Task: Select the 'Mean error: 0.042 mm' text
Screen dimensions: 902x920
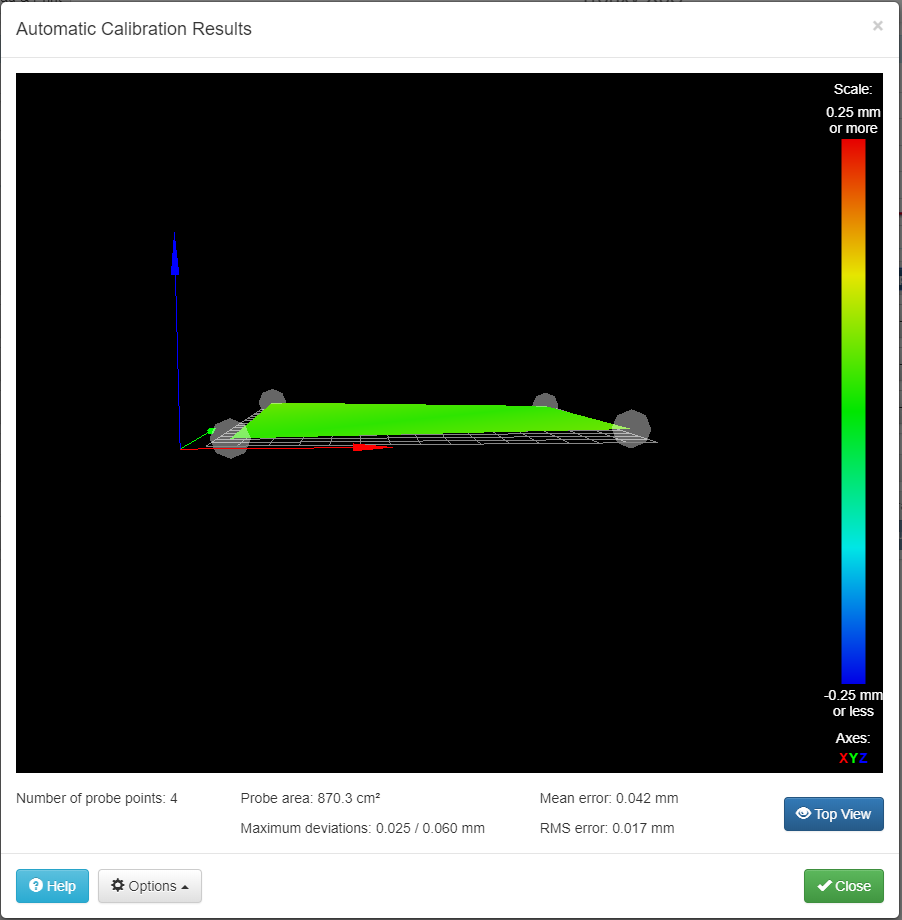Action: pos(609,798)
